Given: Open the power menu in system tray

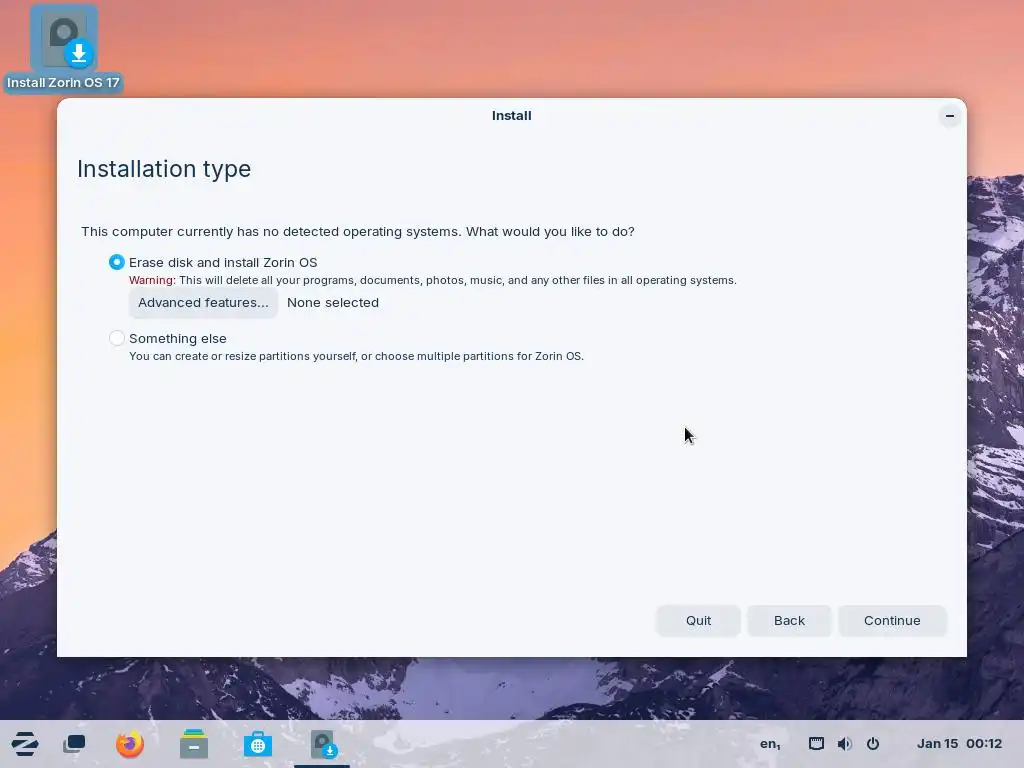Looking at the screenshot, I should click(872, 744).
